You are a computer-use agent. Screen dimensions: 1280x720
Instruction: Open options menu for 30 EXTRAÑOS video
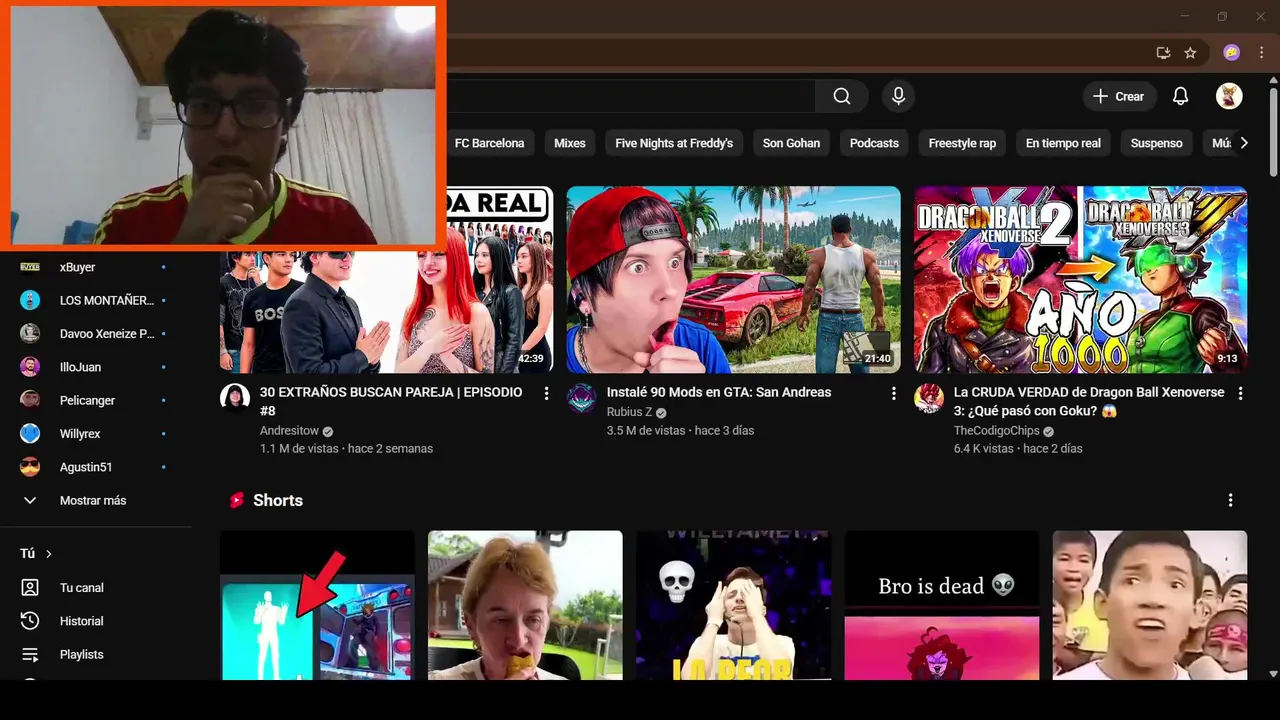[546, 394]
